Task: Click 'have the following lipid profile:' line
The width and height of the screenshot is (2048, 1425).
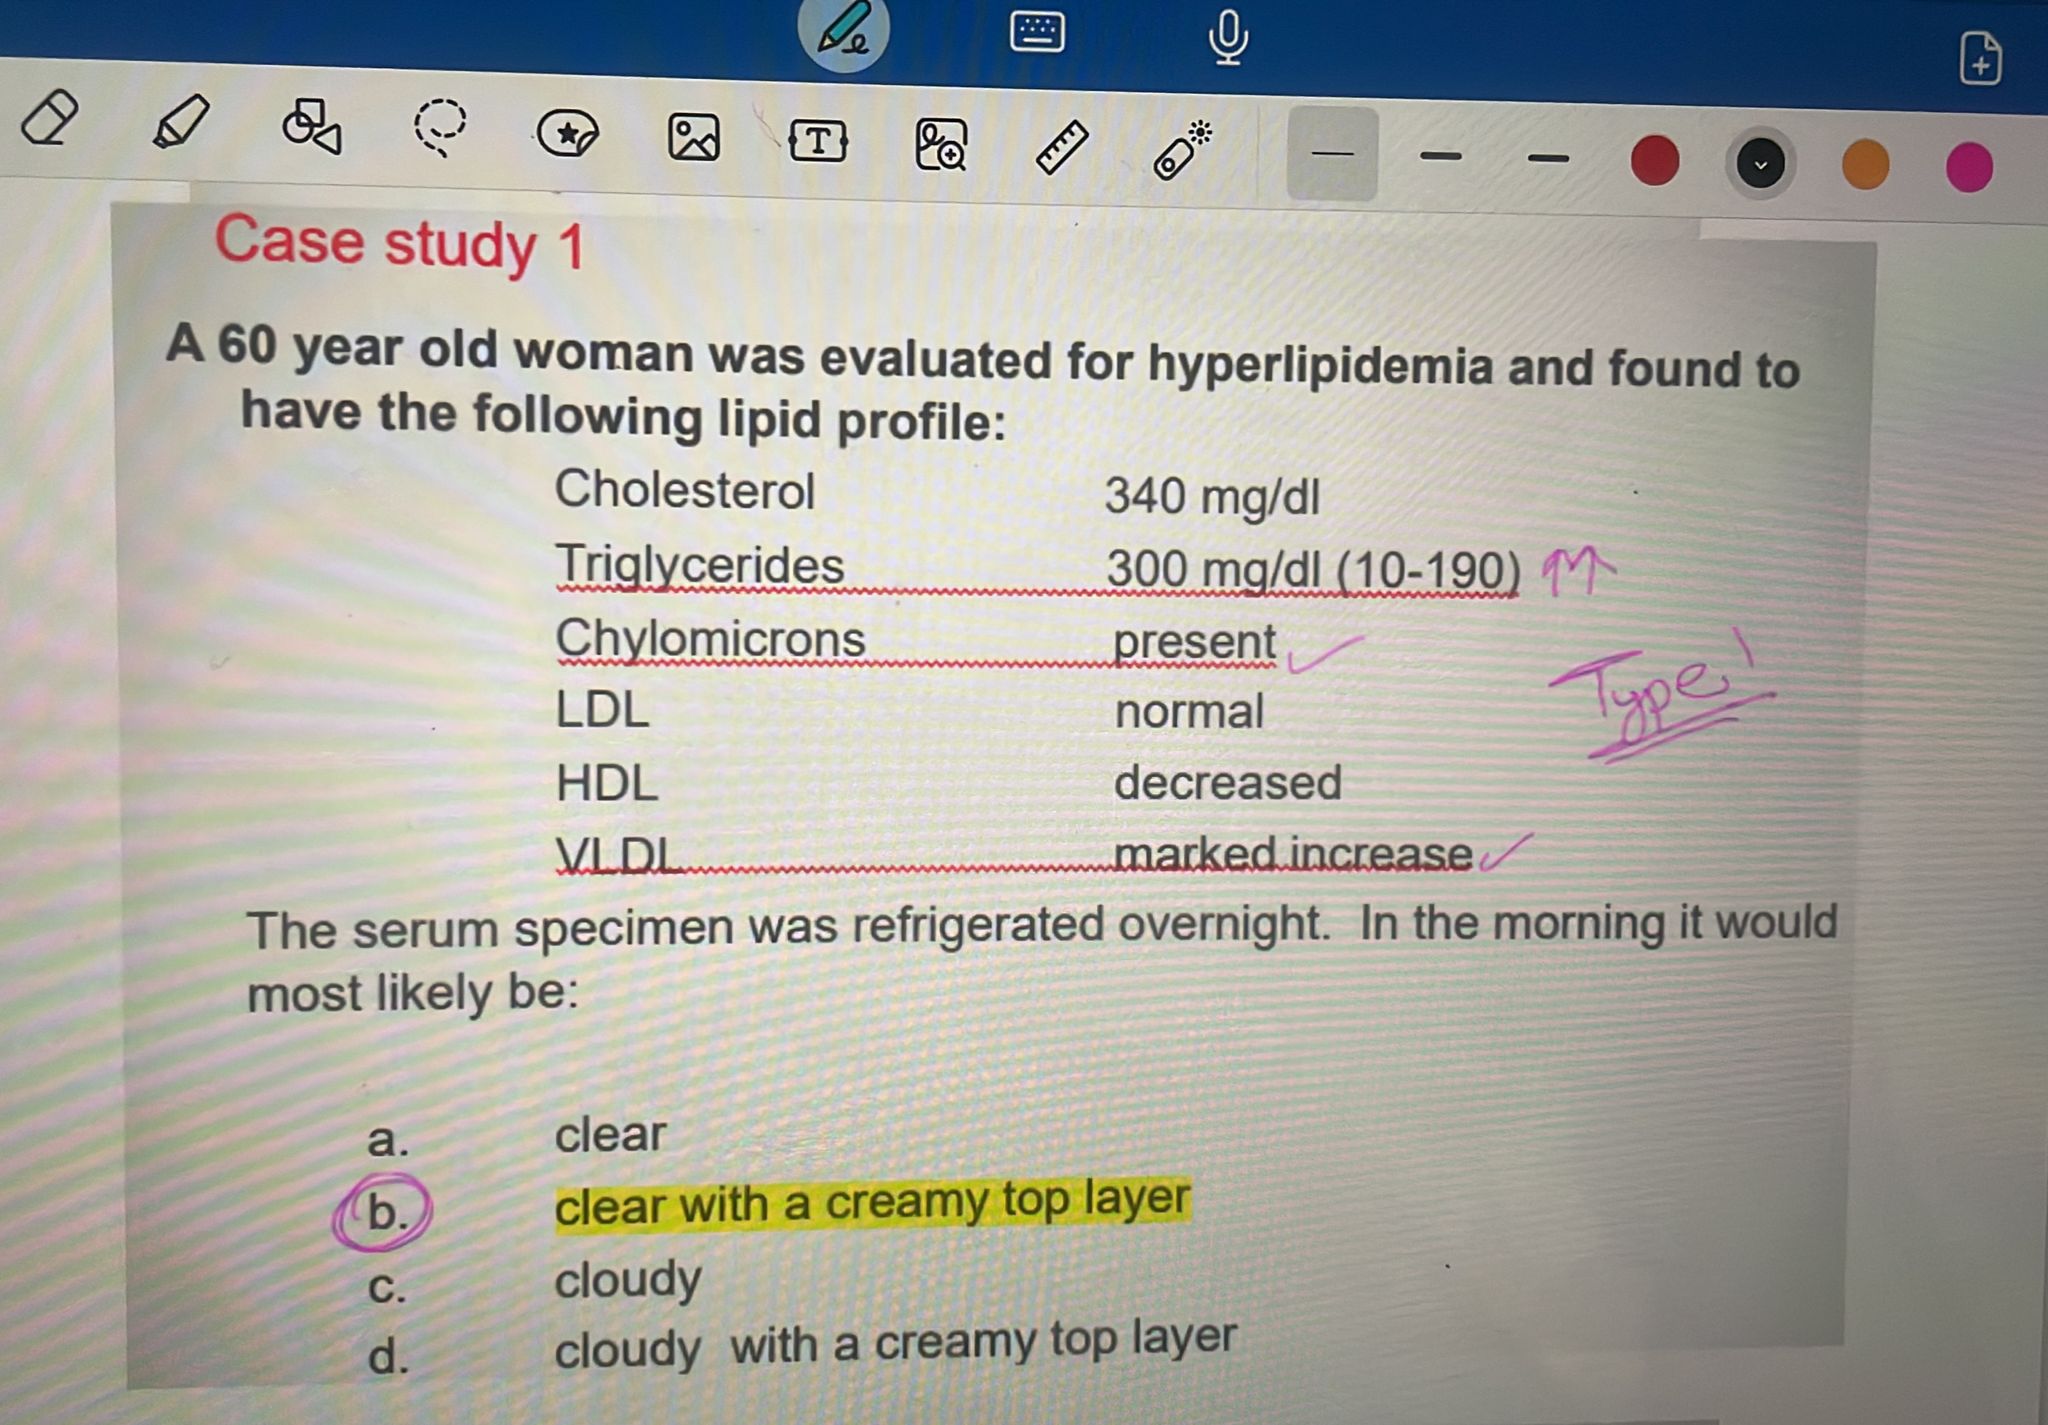Action: [623, 416]
